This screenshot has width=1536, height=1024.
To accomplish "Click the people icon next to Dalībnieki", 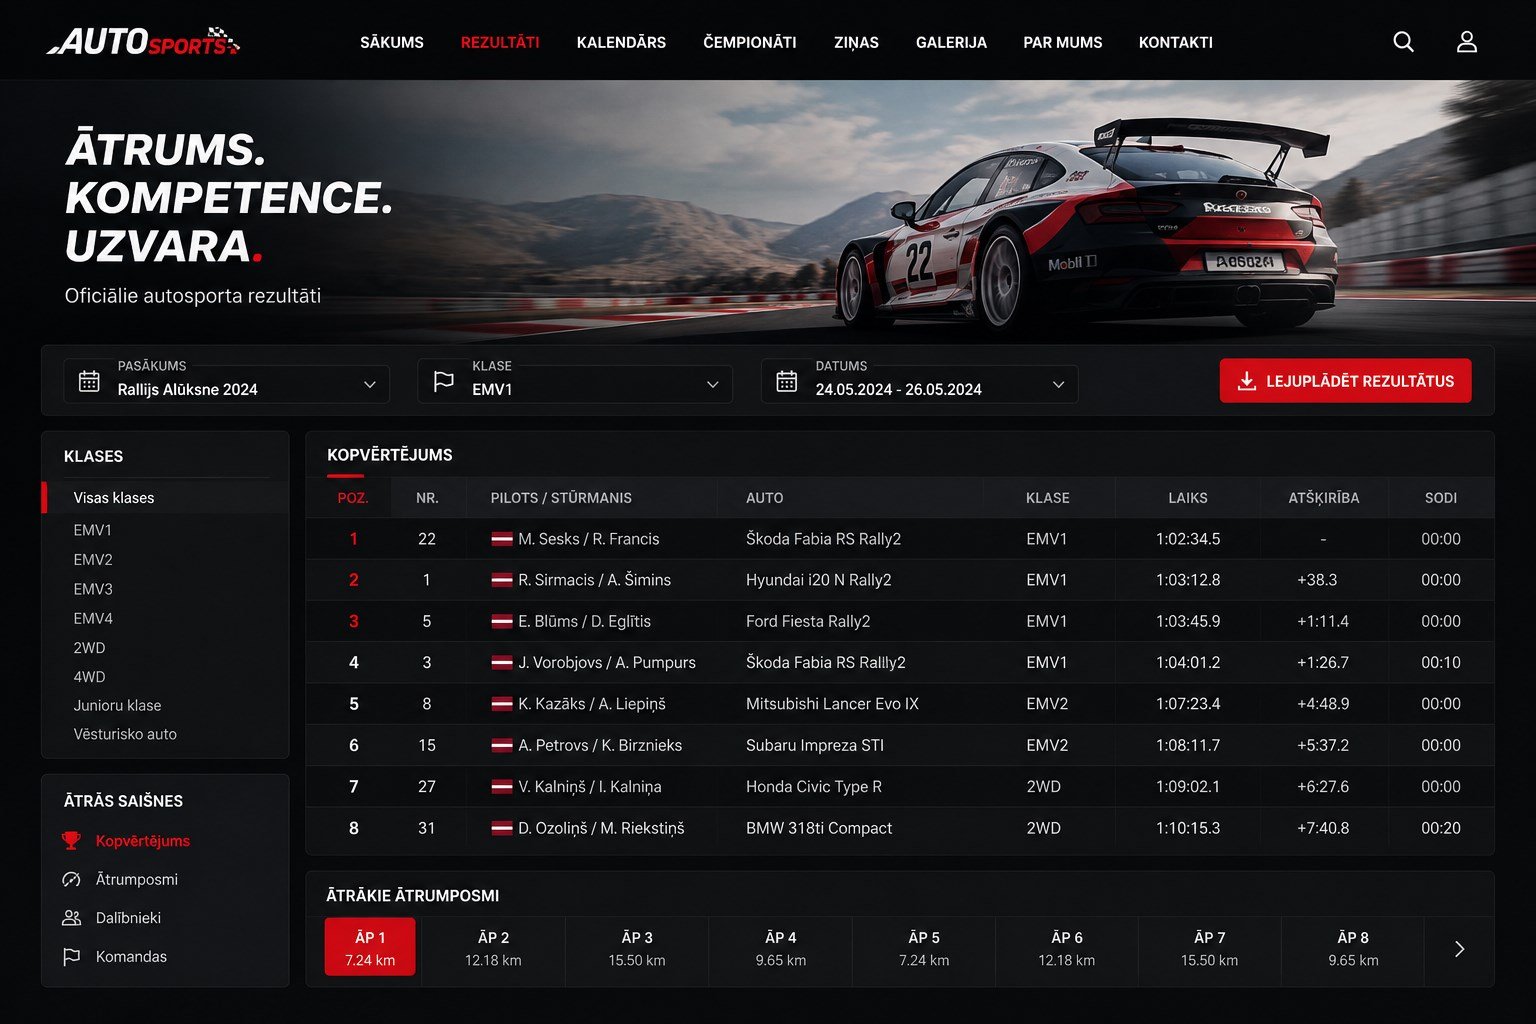I will click(x=71, y=918).
